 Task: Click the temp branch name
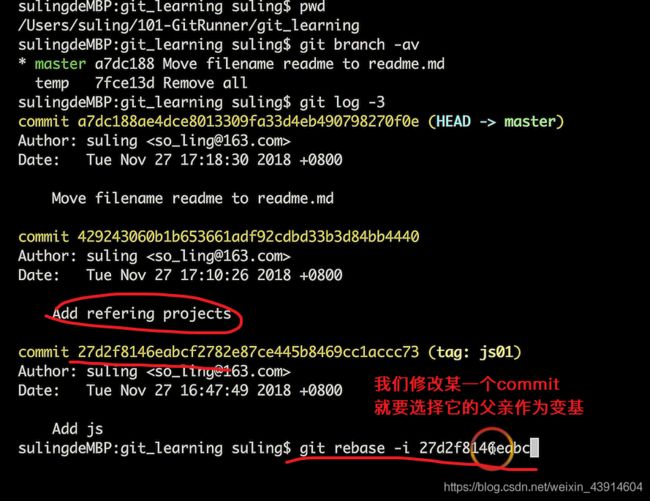tap(52, 83)
